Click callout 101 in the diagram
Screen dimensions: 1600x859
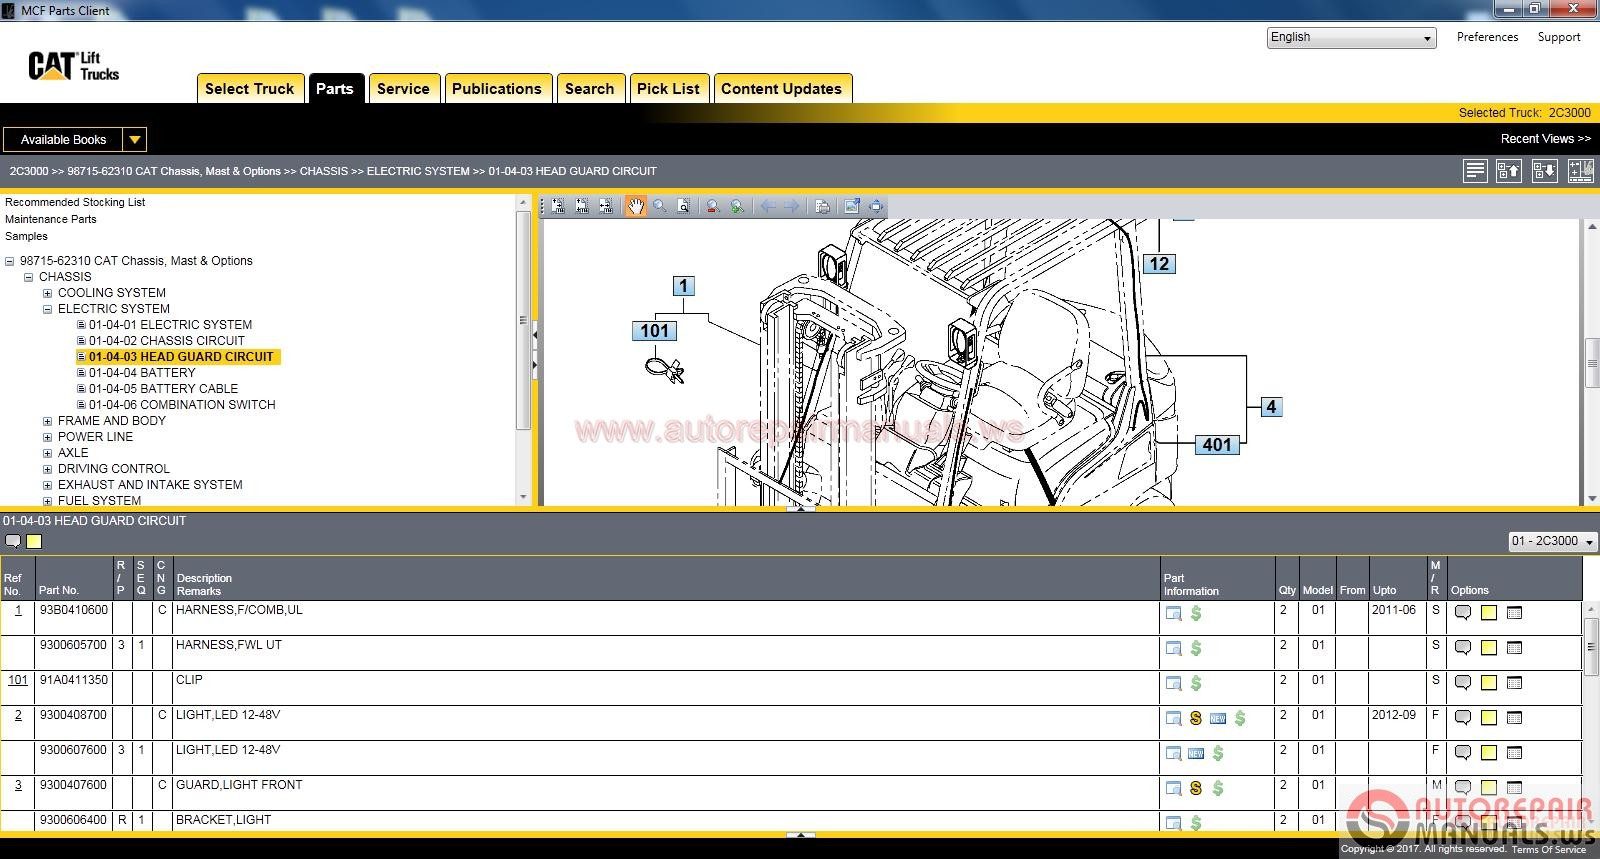click(655, 331)
